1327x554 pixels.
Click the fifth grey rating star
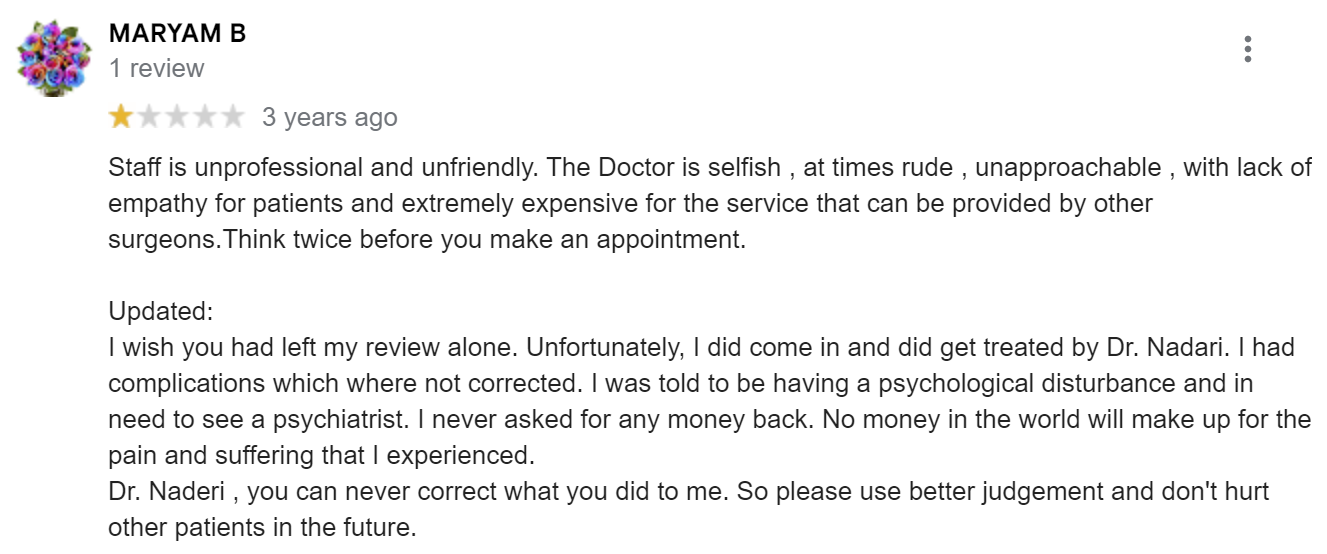[x=232, y=118]
